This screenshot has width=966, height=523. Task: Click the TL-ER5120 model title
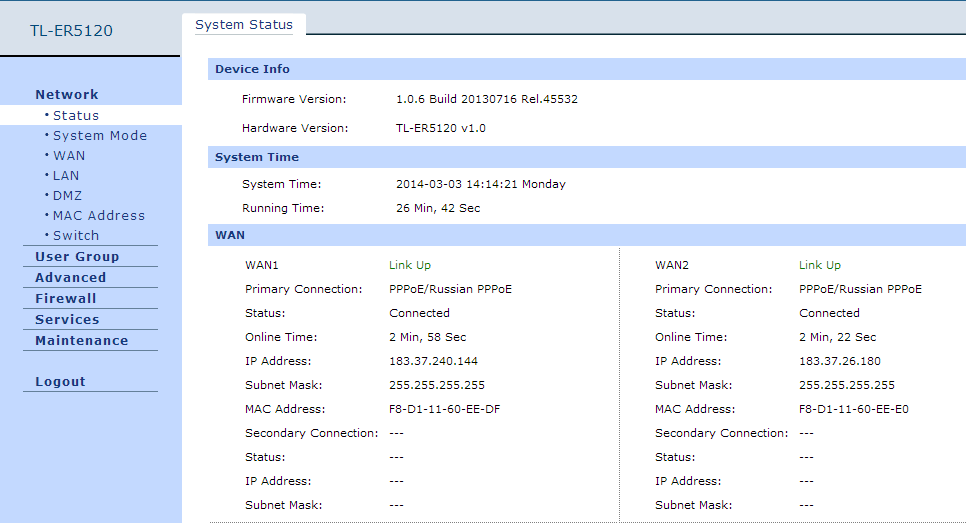click(x=72, y=30)
